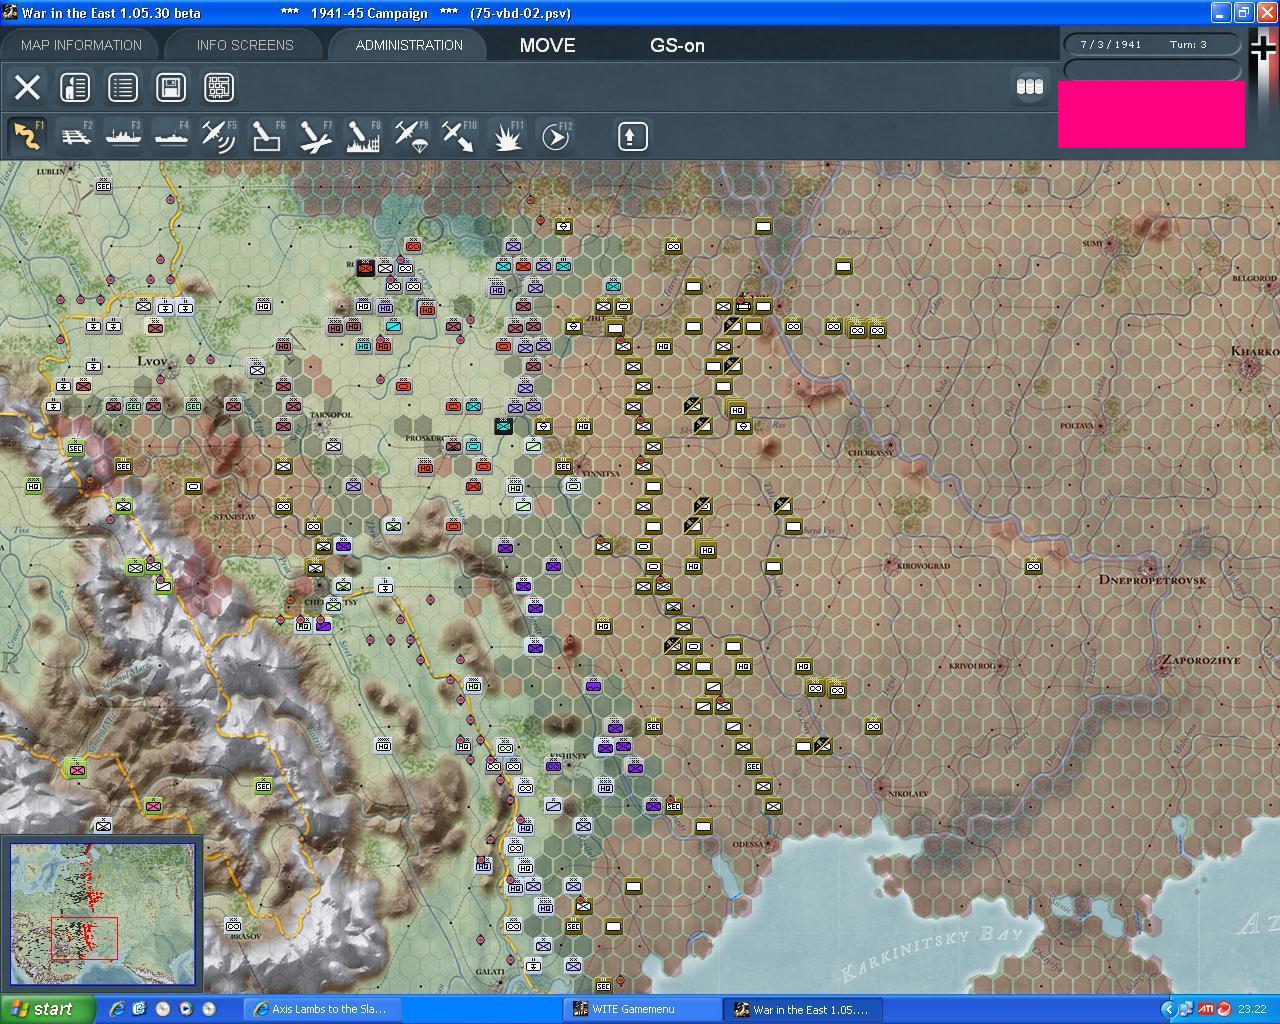Image resolution: width=1280 pixels, height=1024 pixels.
Task: Open the lined list icon on Administration toolbar
Action: pos(123,87)
